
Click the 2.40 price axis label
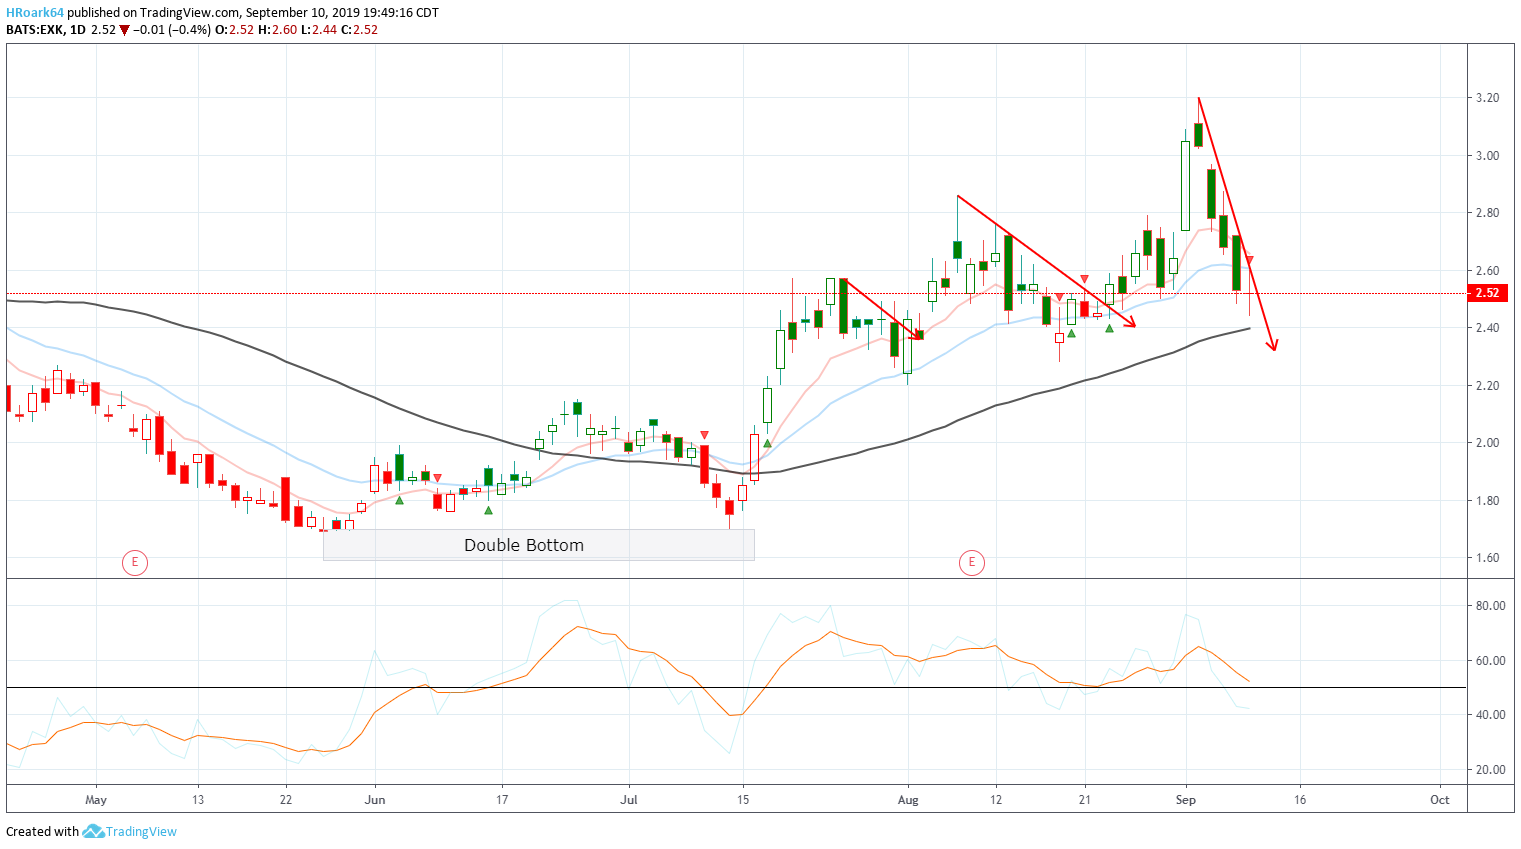1488,328
